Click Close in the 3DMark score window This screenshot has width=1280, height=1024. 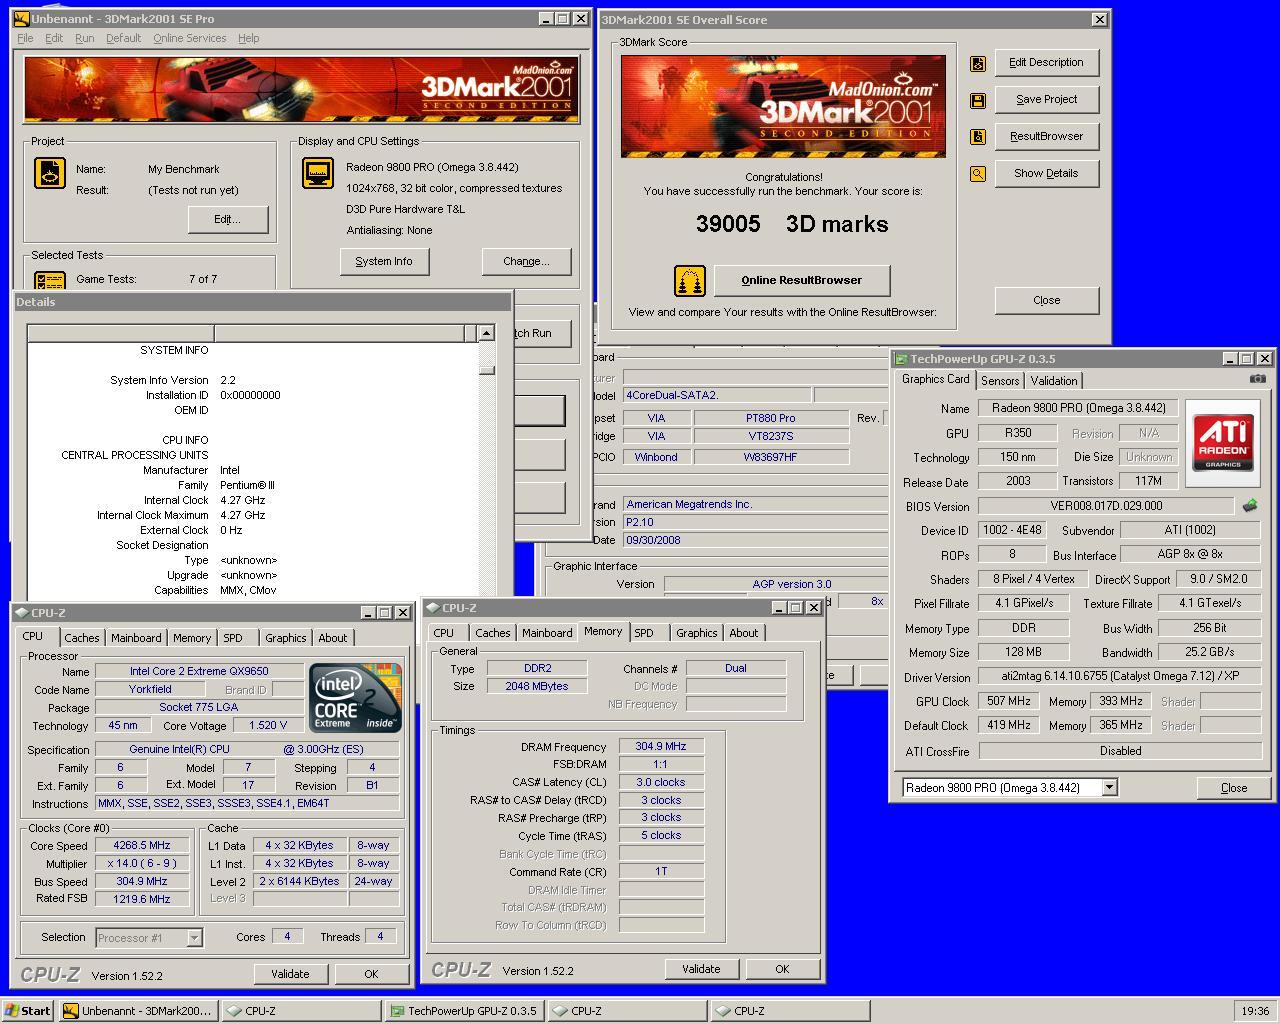coord(1047,301)
